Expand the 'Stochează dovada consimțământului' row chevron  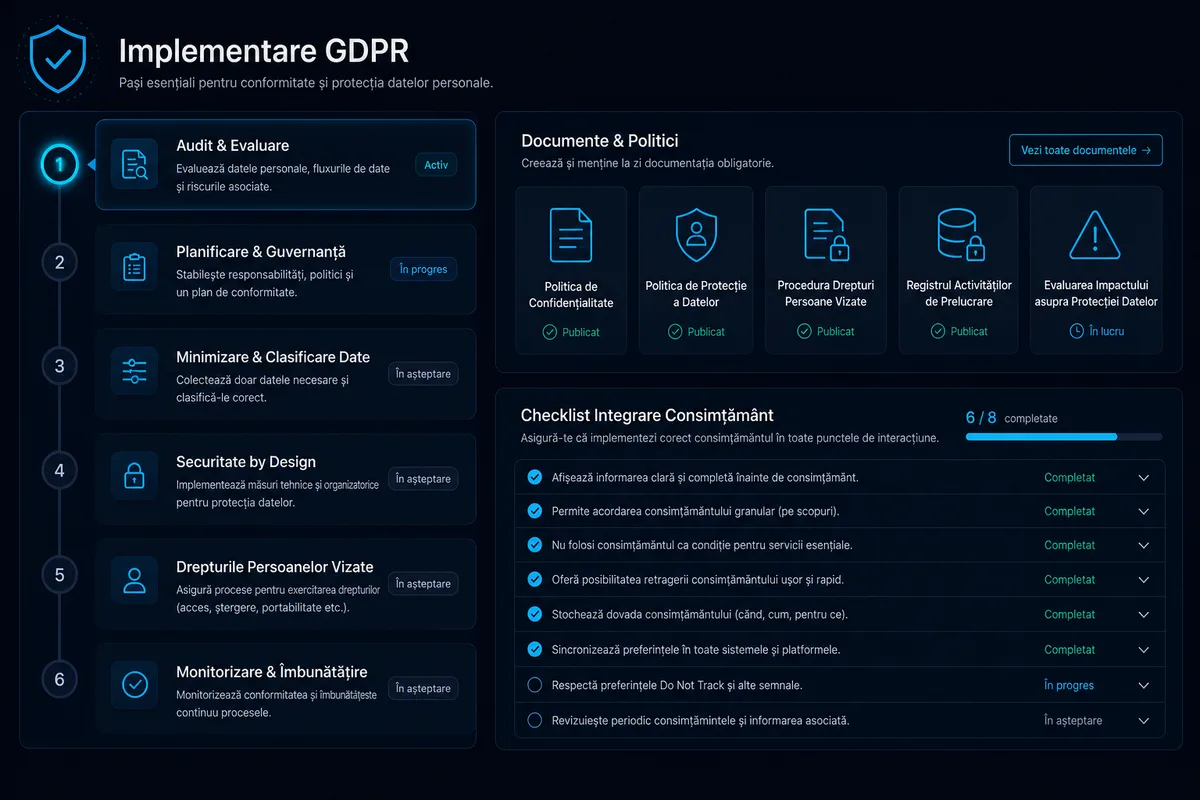(x=1144, y=615)
